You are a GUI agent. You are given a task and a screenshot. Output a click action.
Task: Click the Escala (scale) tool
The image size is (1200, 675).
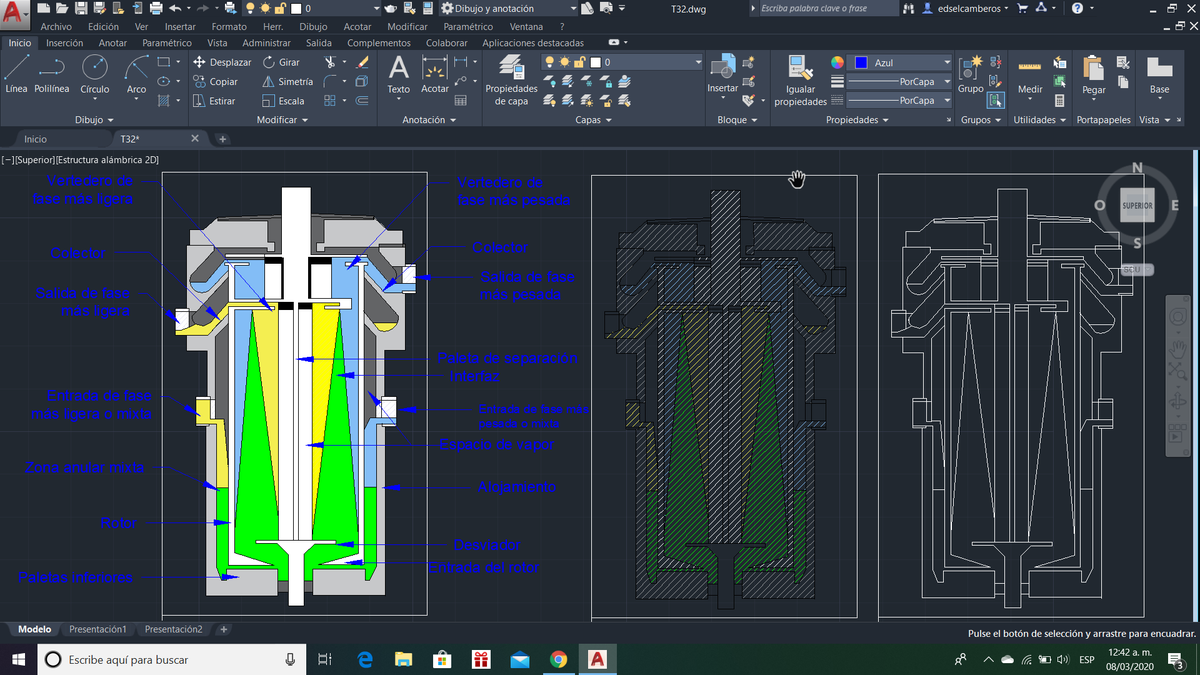[x=284, y=101]
